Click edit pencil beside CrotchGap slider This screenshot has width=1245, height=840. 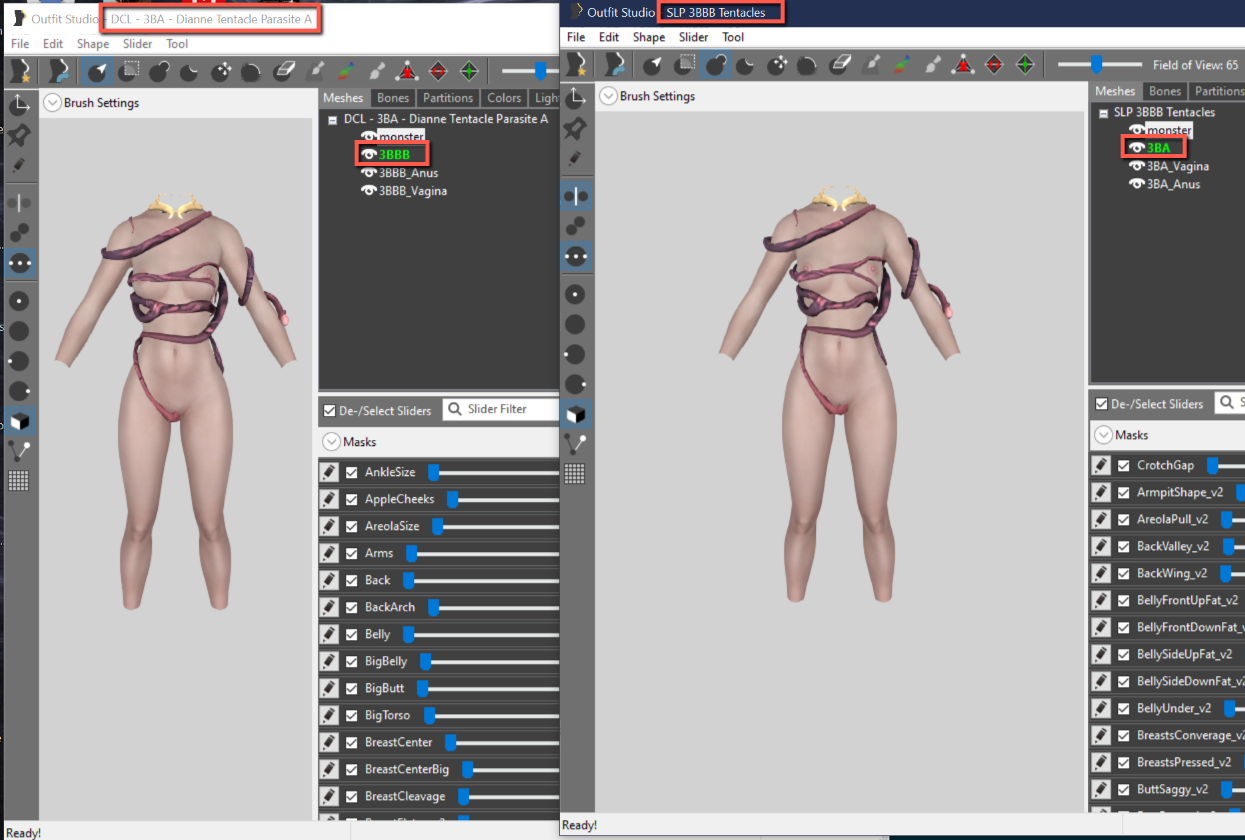point(1101,465)
